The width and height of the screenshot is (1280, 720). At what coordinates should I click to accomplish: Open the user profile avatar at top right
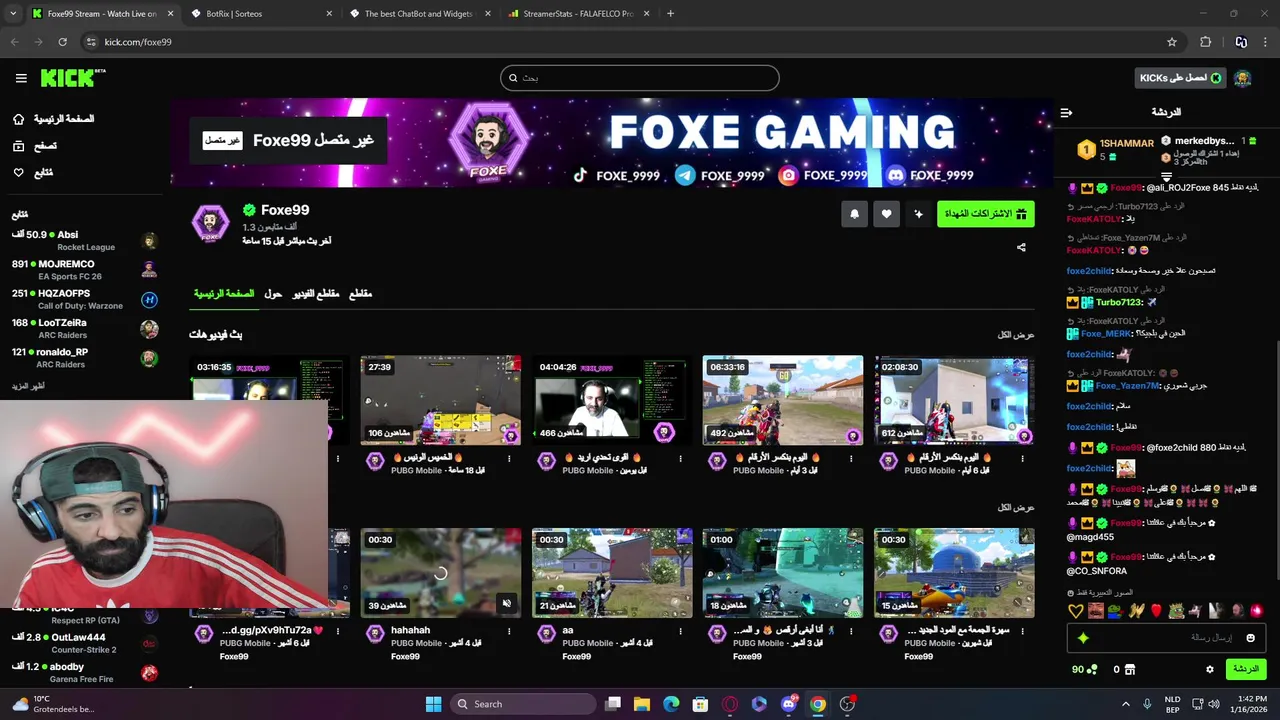point(1242,78)
